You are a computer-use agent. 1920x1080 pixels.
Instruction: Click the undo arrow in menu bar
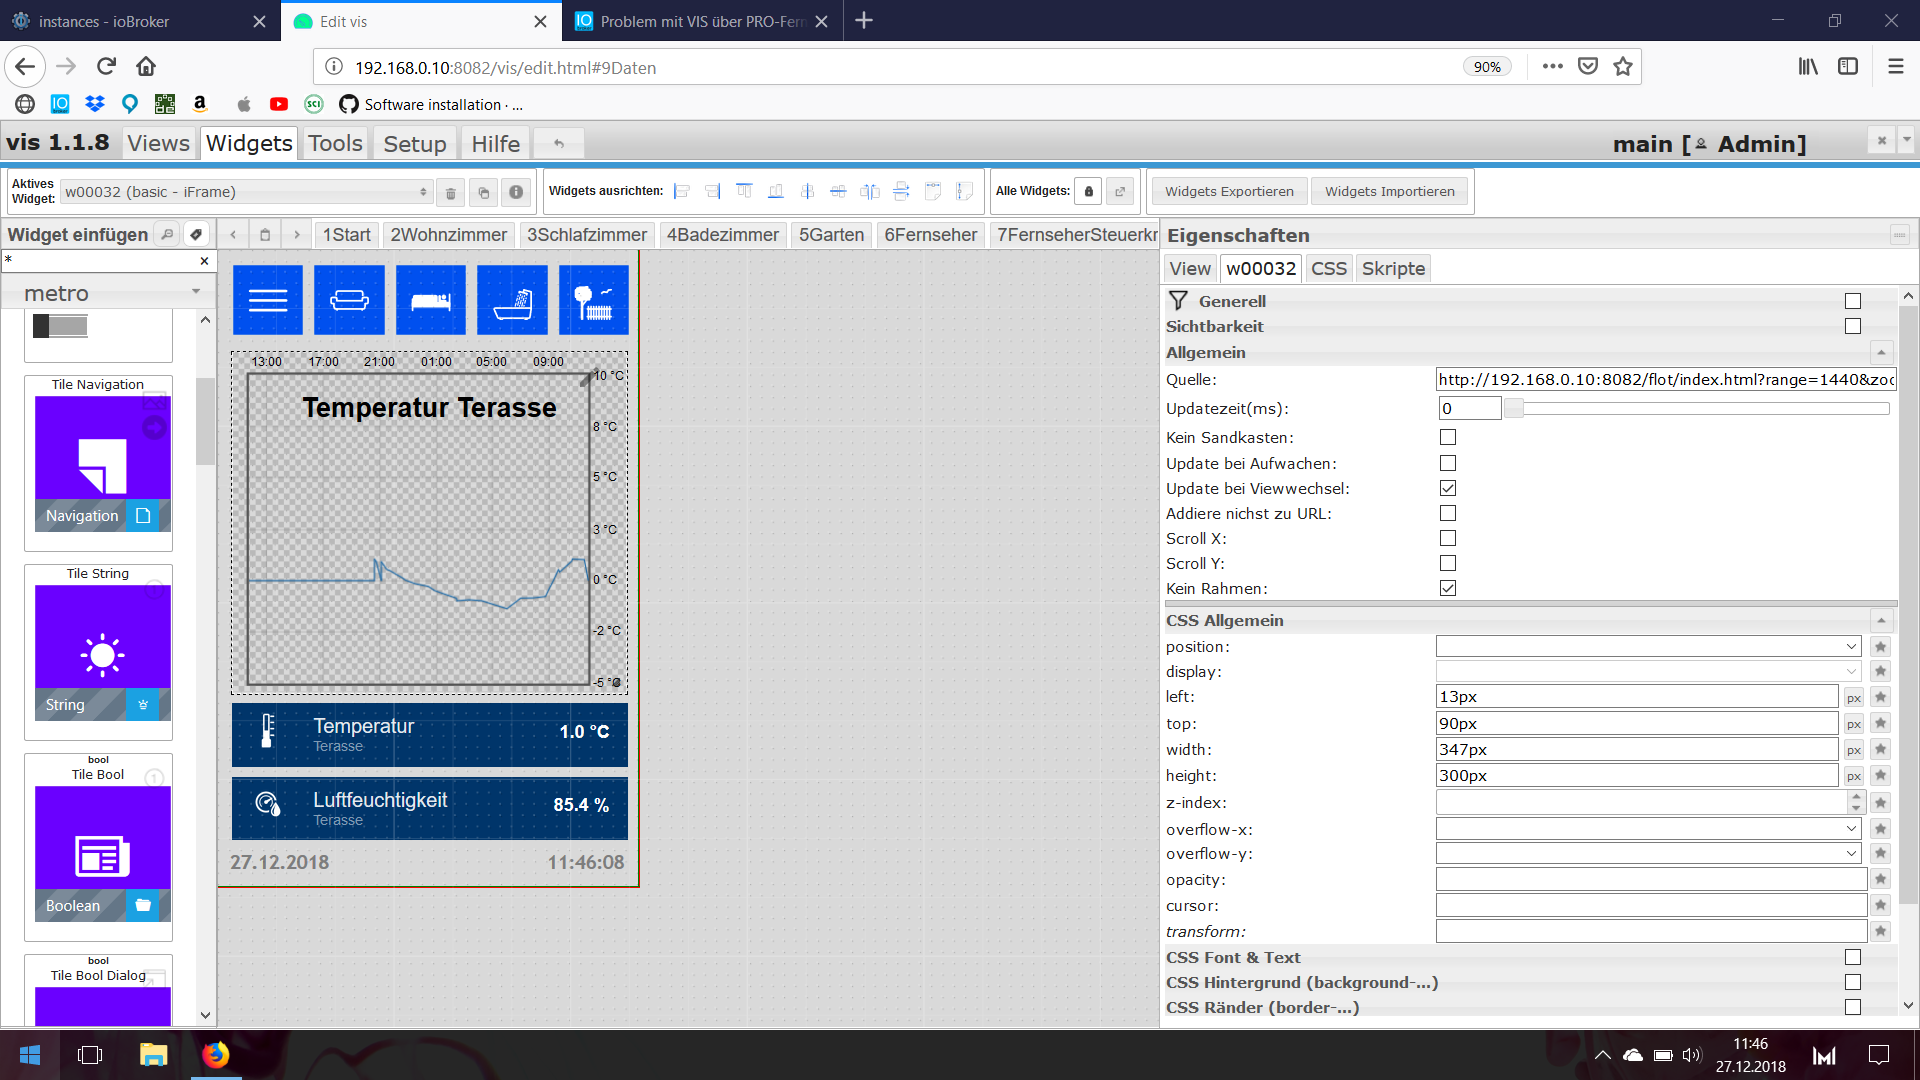(x=559, y=144)
